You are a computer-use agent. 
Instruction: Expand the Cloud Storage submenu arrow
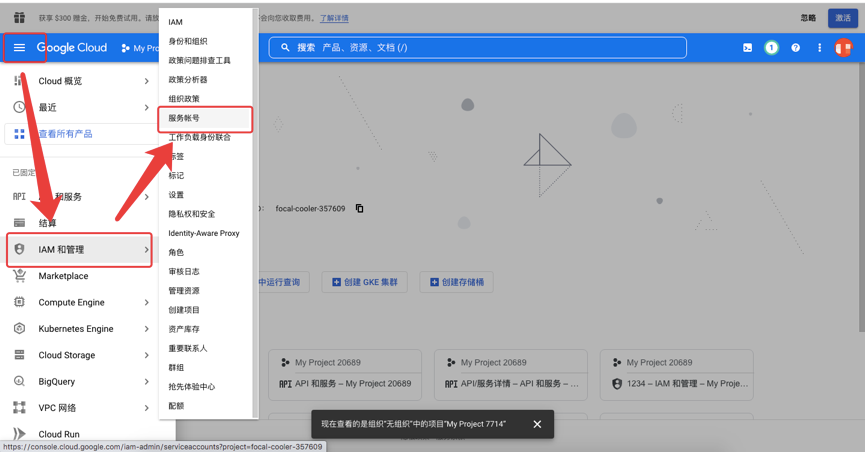coord(146,355)
